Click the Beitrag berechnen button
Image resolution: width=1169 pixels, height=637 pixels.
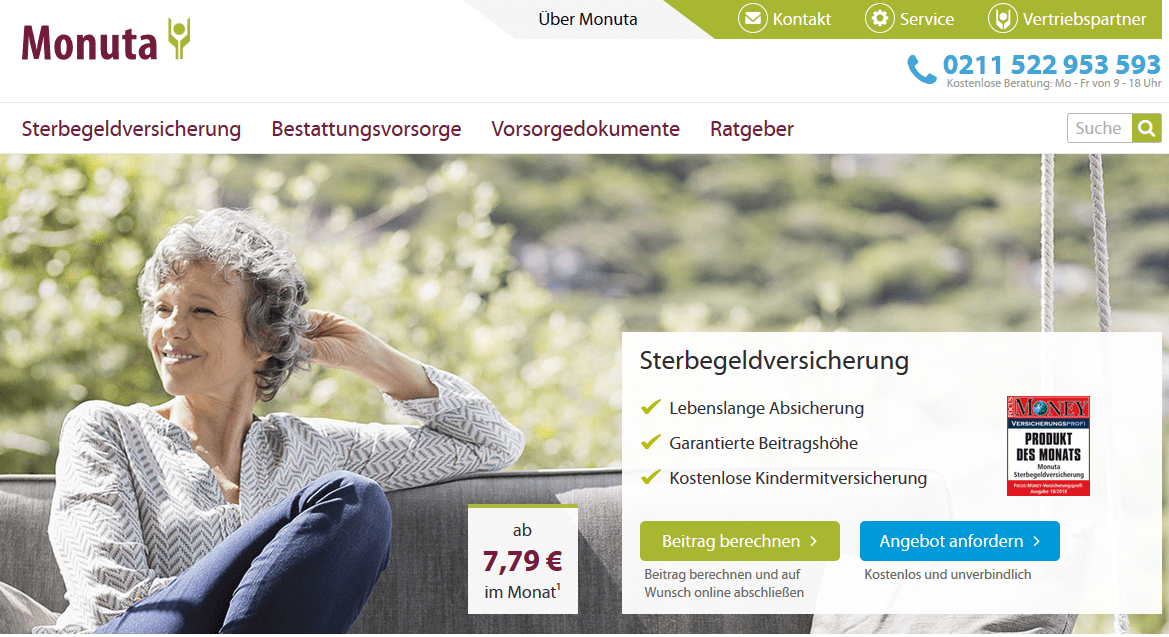click(x=740, y=541)
